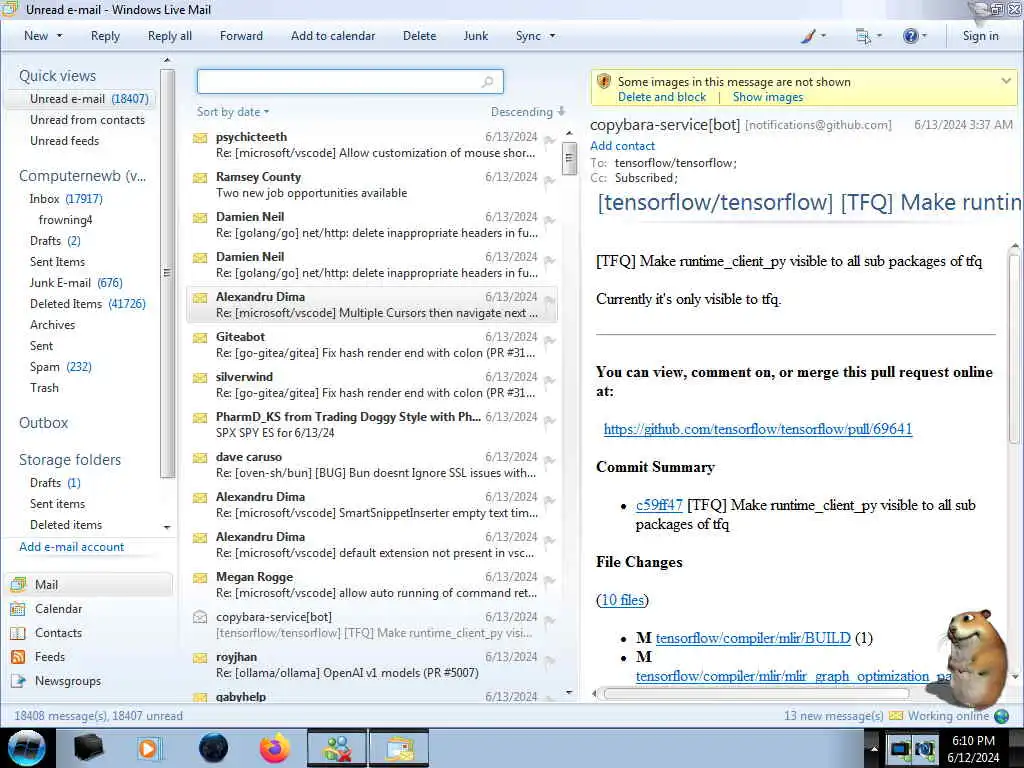Viewport: 1024px width, 768px height.
Task: Toggle Descending sort order
Action: coord(528,112)
